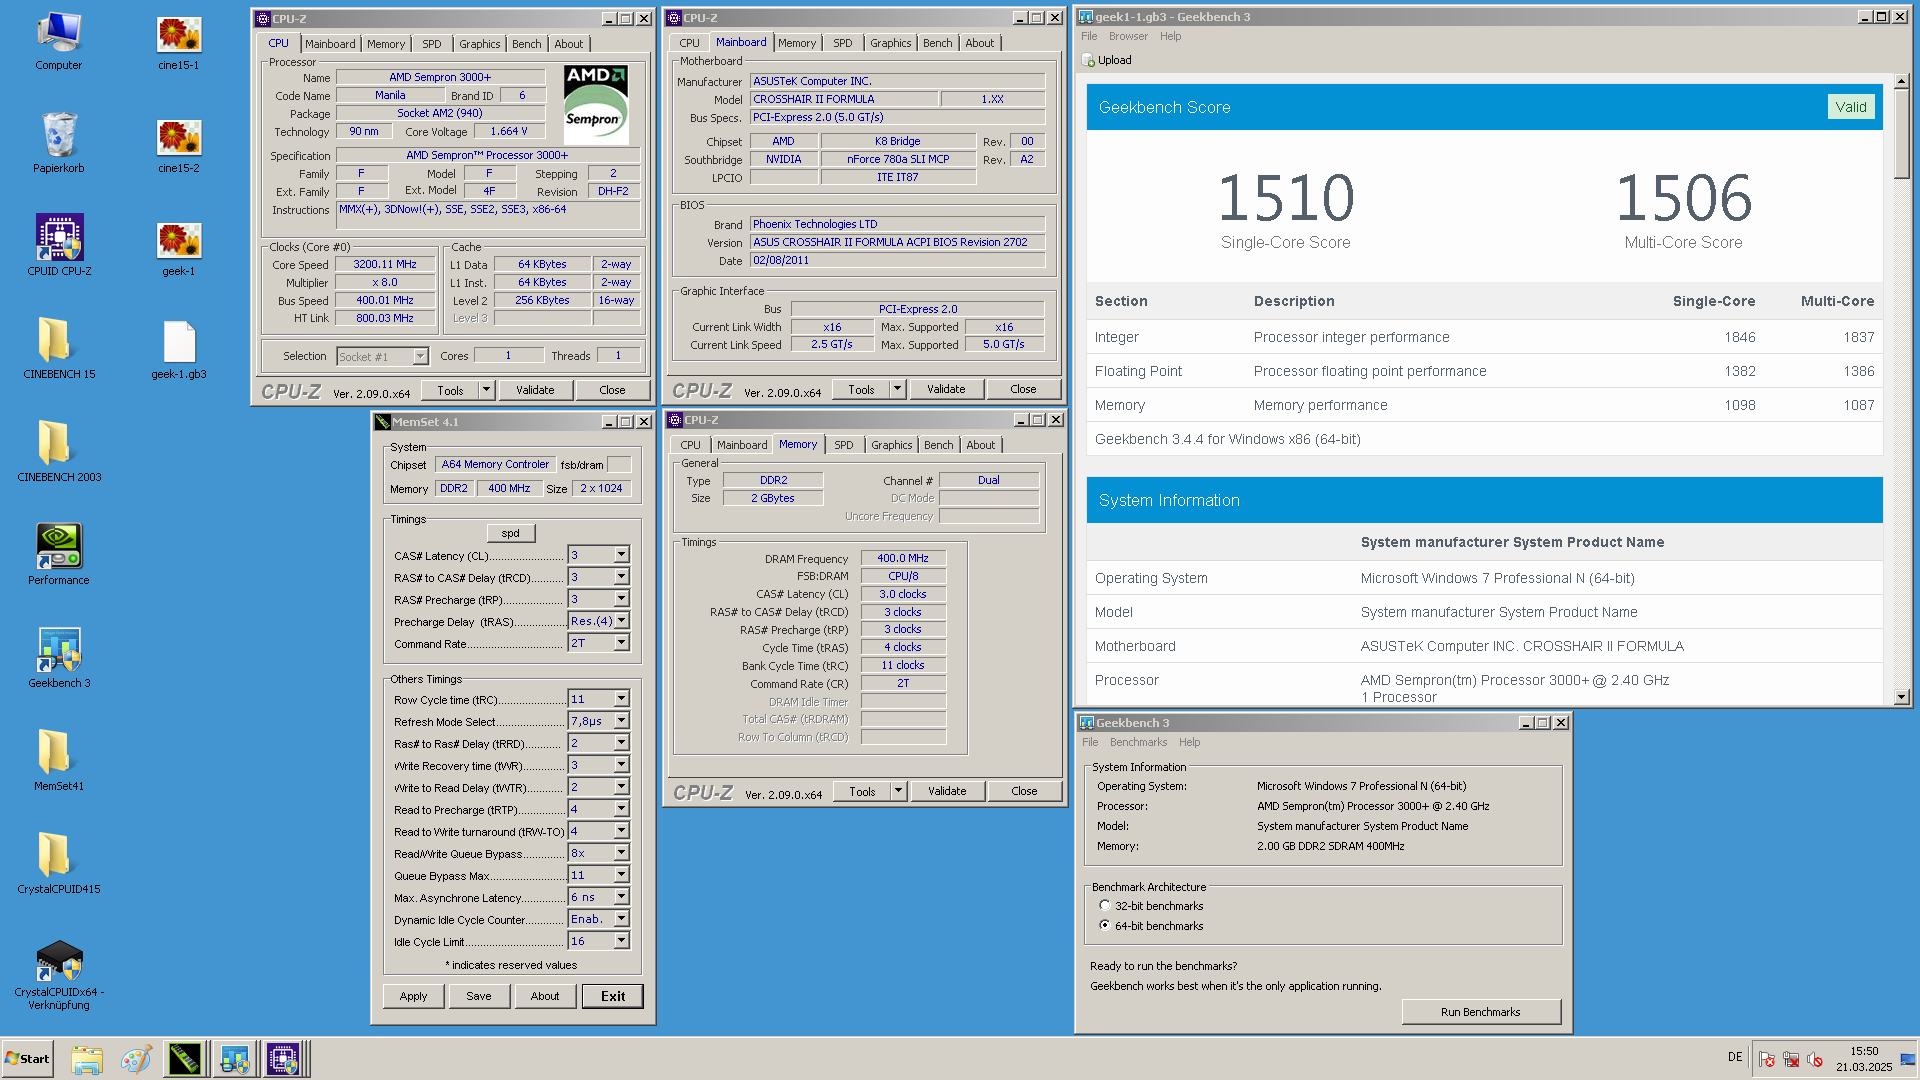Open Refresh Mode Select dropdown

coord(621,721)
